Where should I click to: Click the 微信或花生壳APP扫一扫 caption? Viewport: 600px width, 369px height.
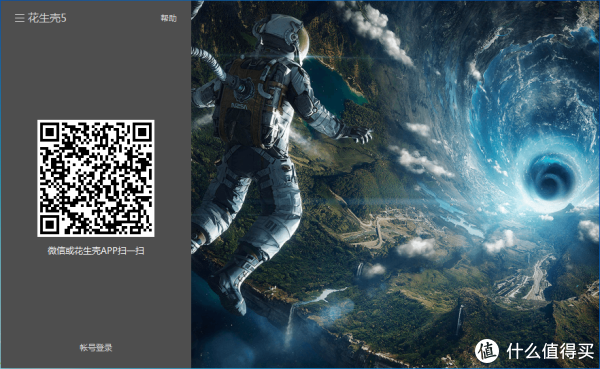96,251
